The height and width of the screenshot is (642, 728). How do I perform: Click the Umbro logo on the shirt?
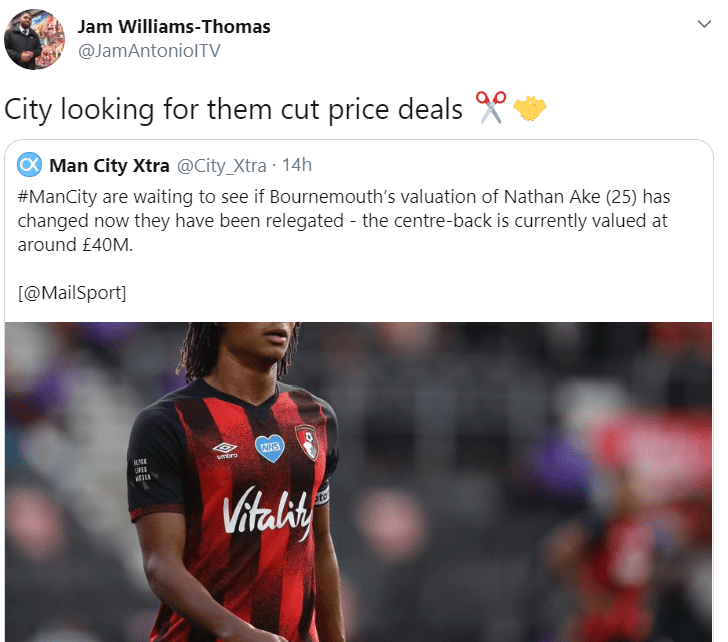tap(226, 450)
